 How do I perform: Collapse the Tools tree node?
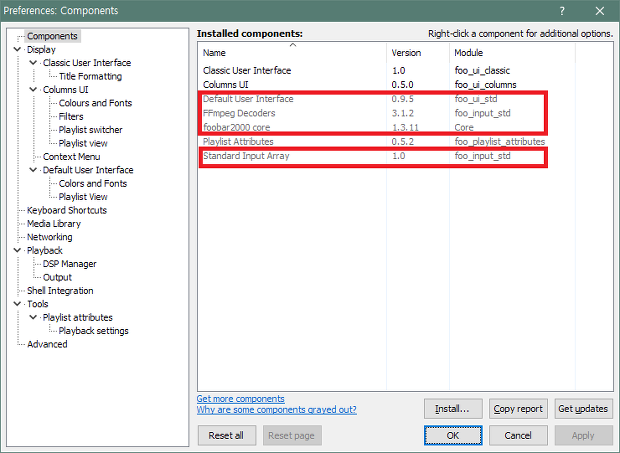click(x=17, y=304)
